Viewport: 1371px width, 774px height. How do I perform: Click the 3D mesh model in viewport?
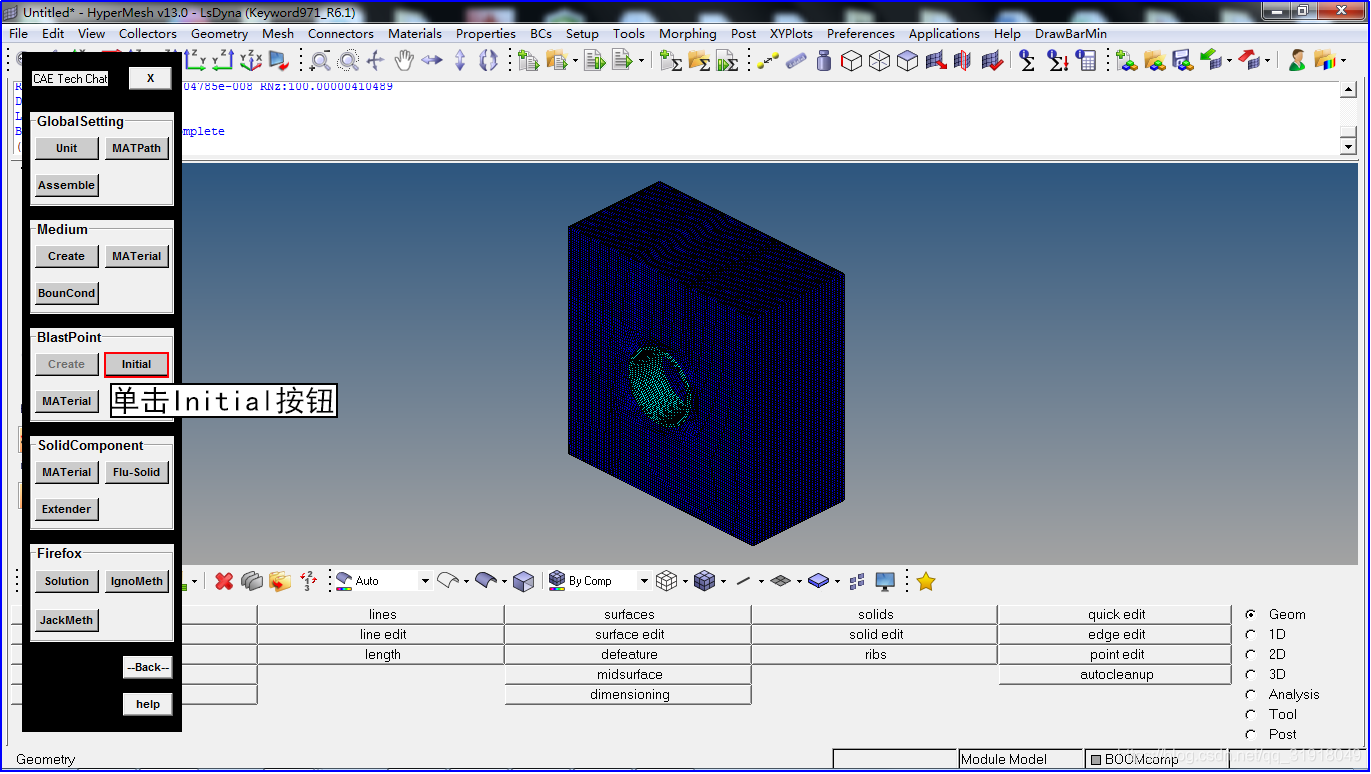(x=705, y=362)
